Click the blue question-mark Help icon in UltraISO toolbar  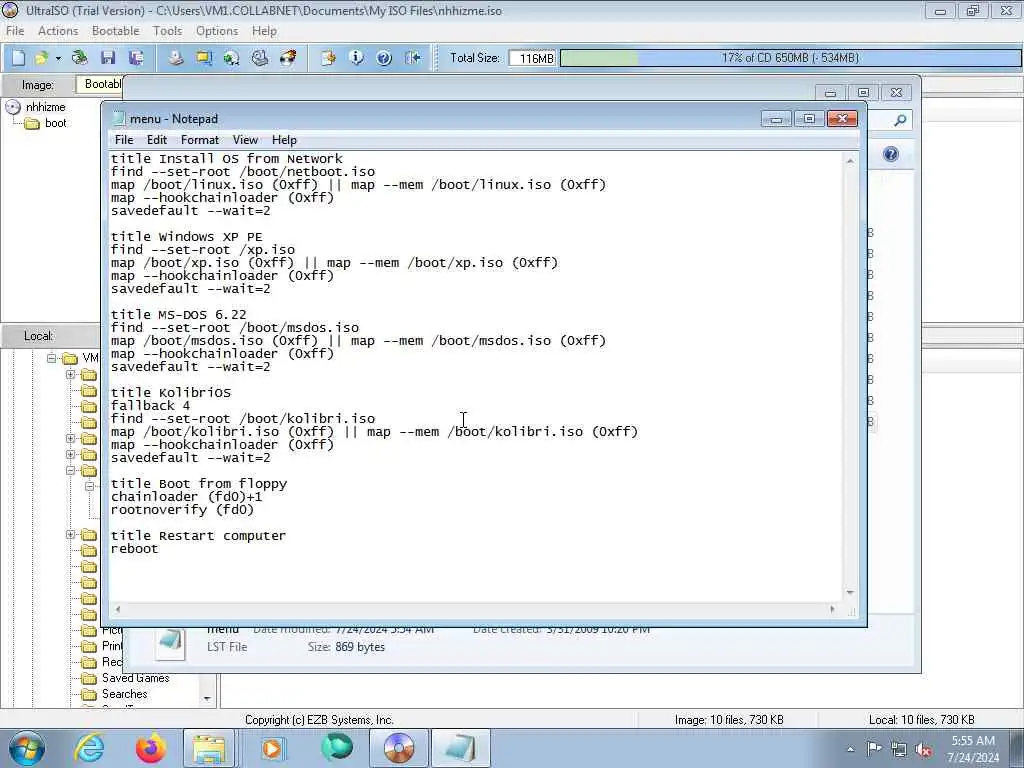(384, 58)
